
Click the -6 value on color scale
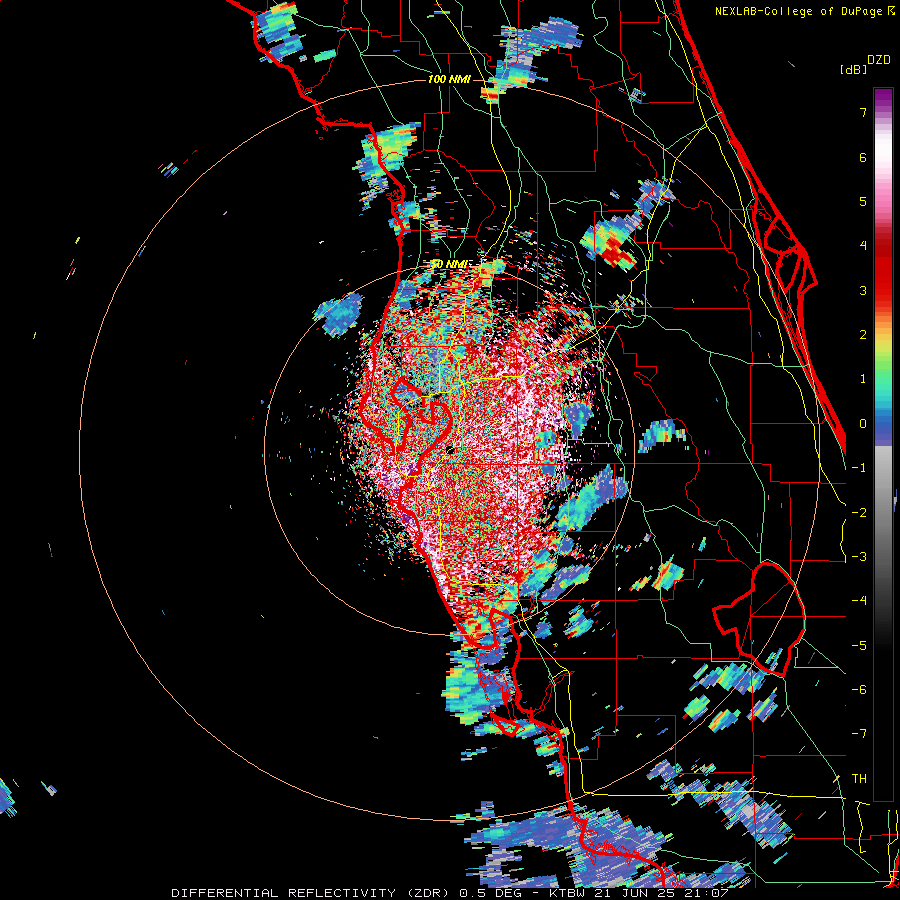(859, 690)
